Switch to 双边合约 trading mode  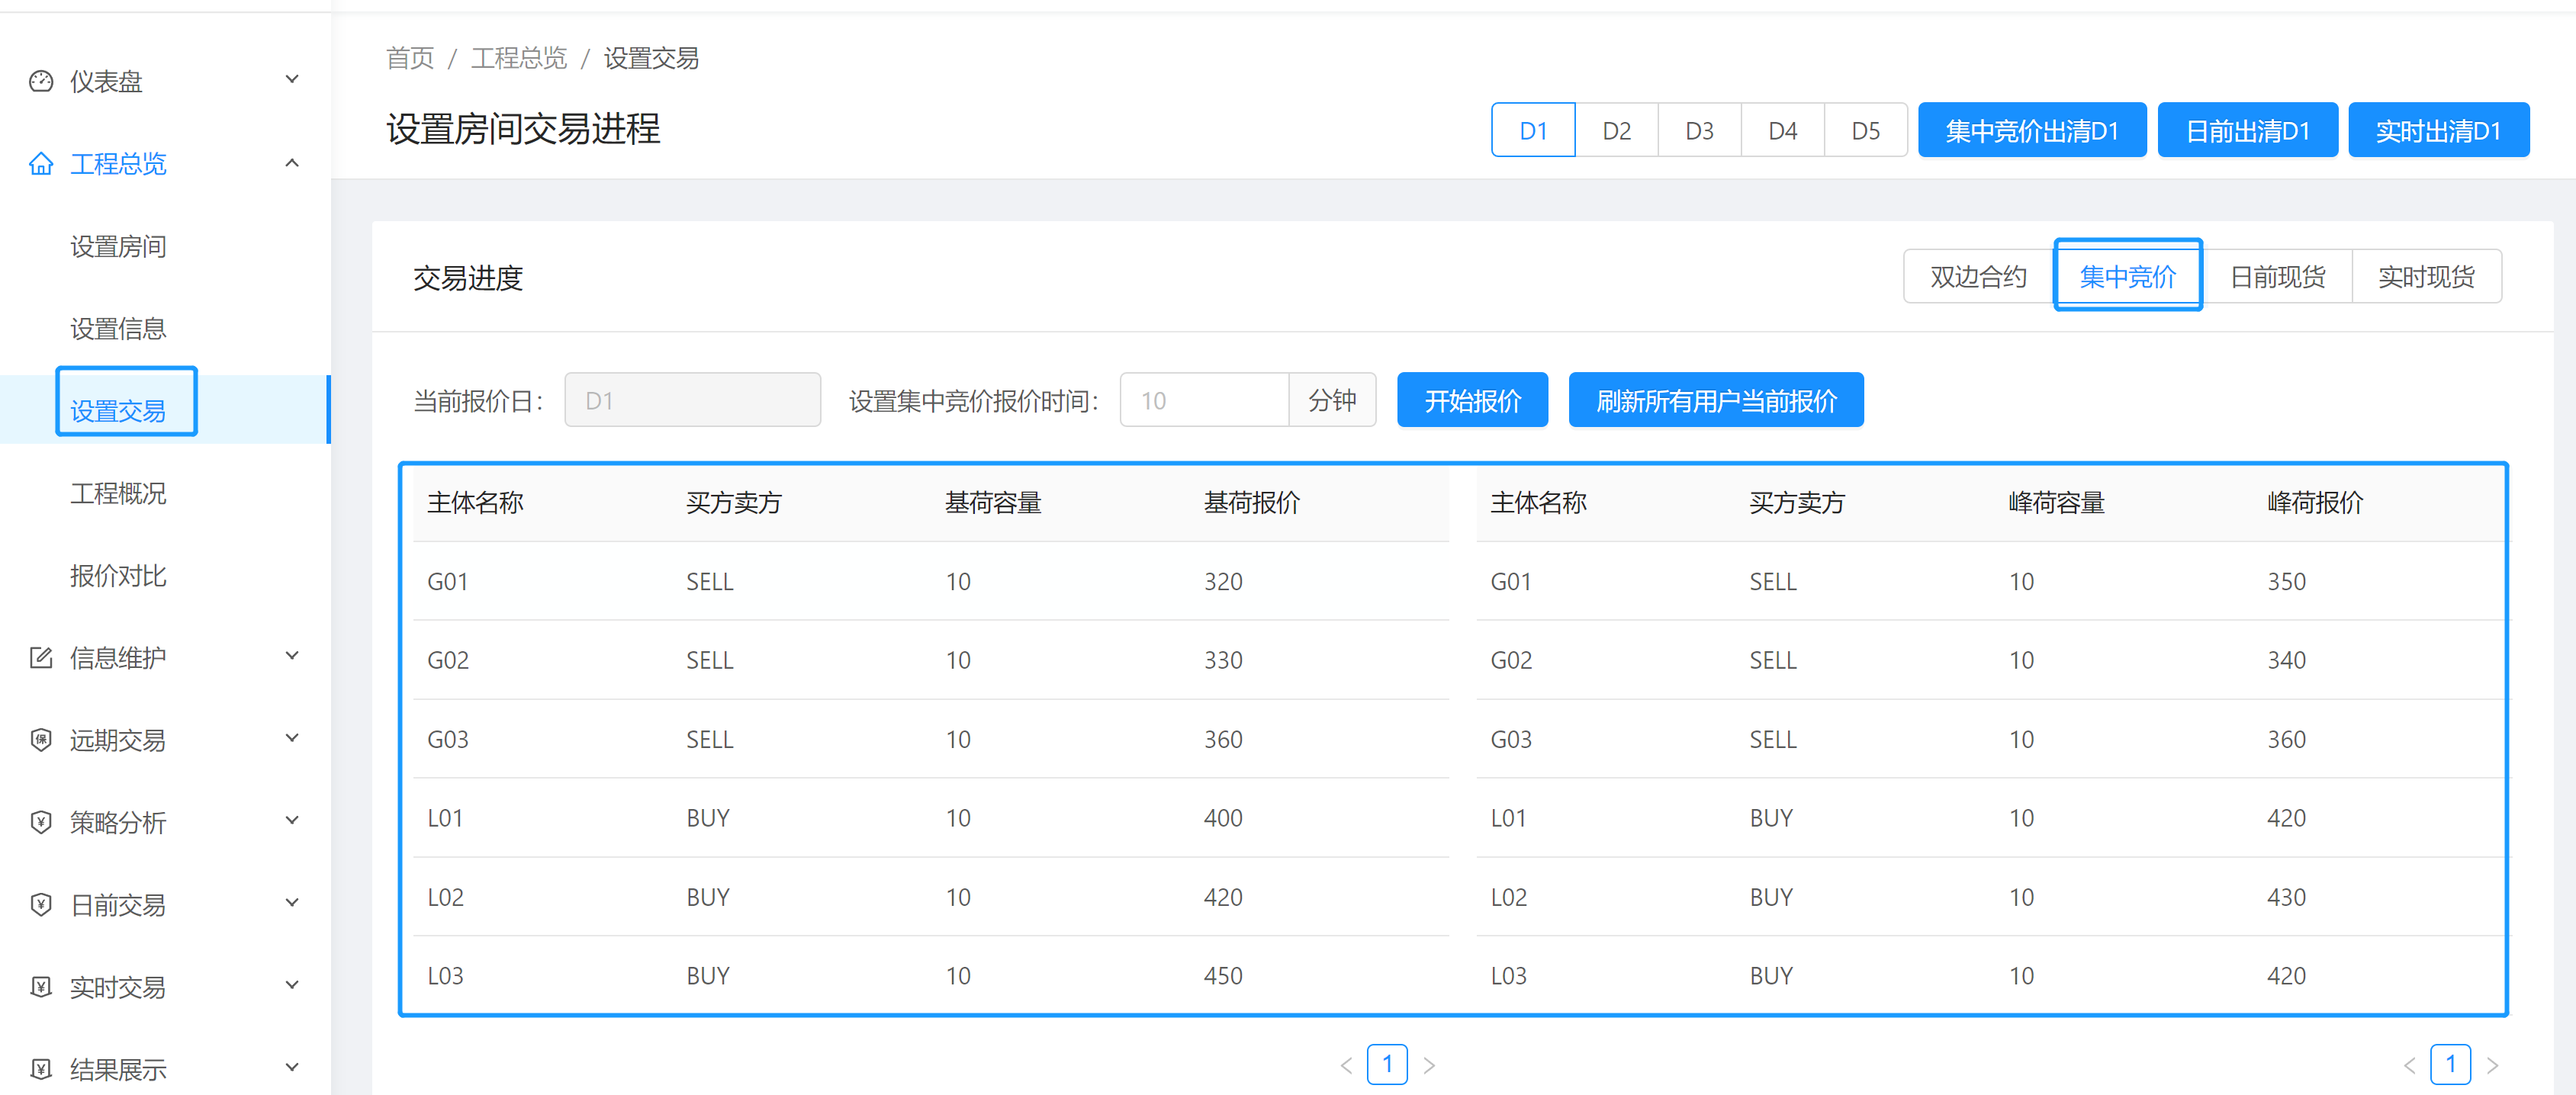[x=1978, y=276]
